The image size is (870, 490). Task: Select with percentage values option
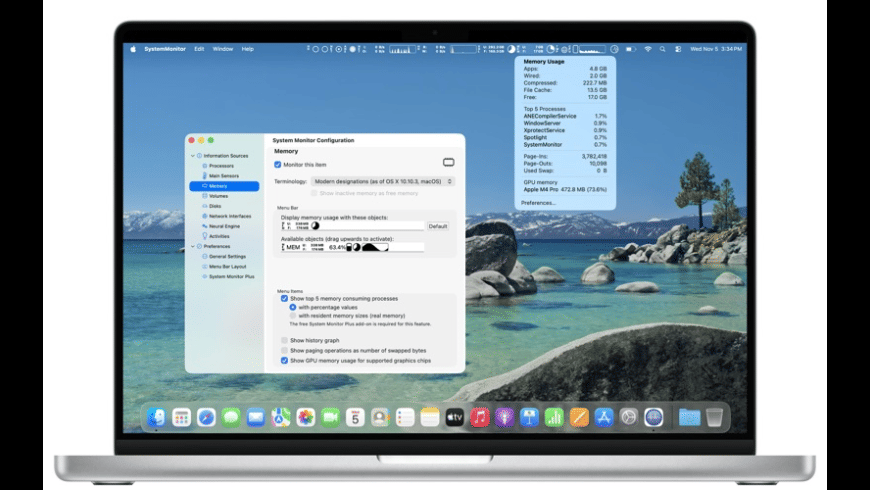coord(292,307)
